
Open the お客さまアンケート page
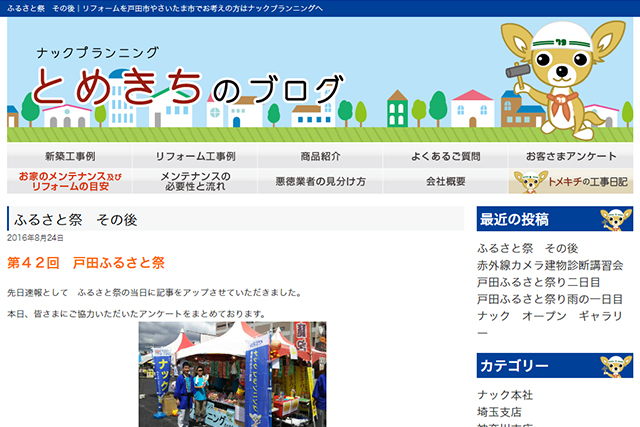coord(570,157)
